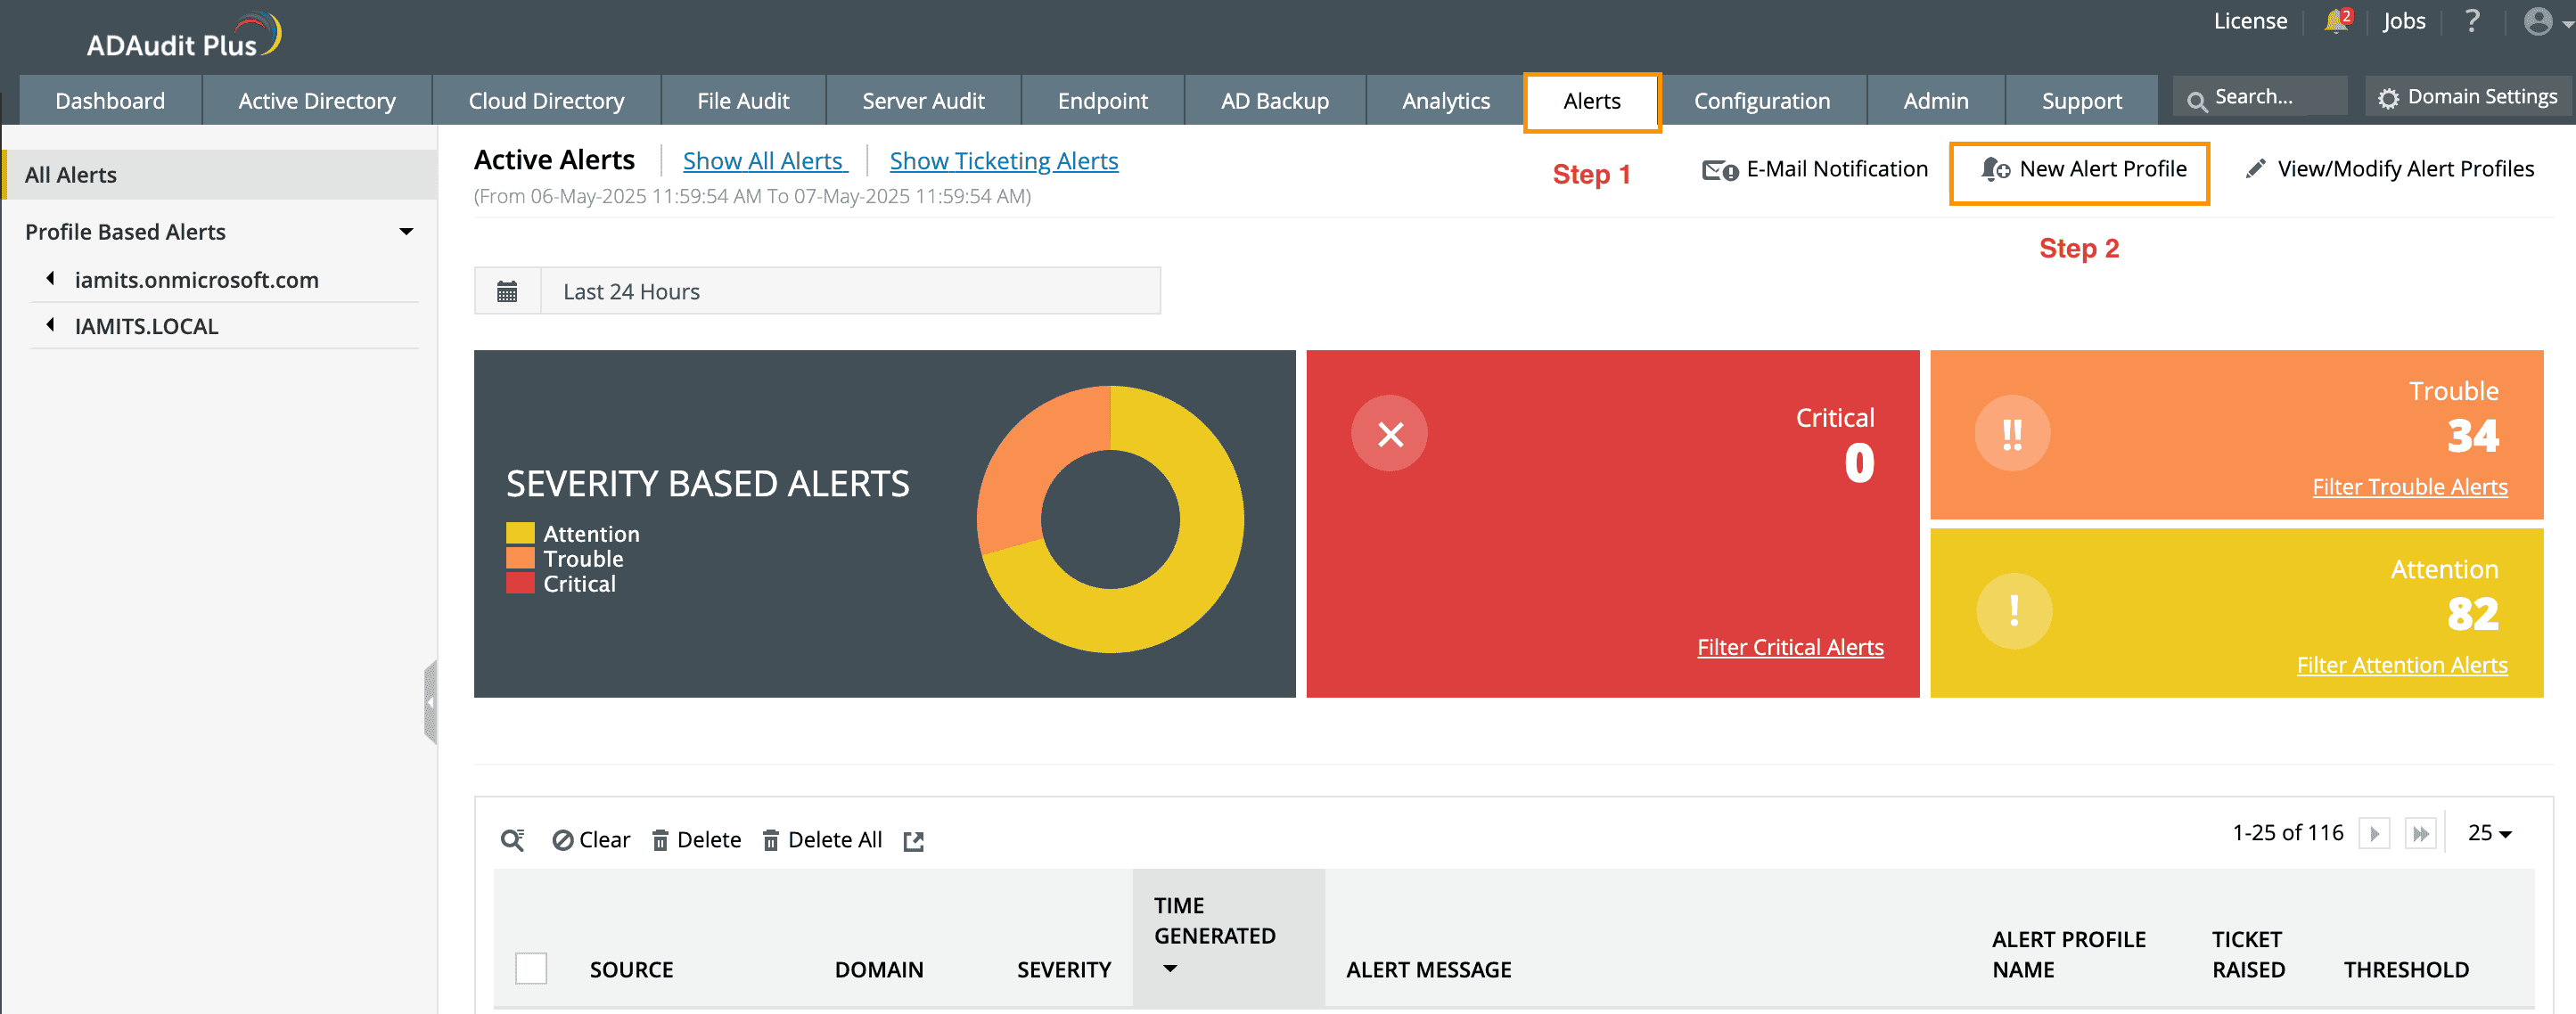Click the red Critical X circle icon

pos(1389,433)
